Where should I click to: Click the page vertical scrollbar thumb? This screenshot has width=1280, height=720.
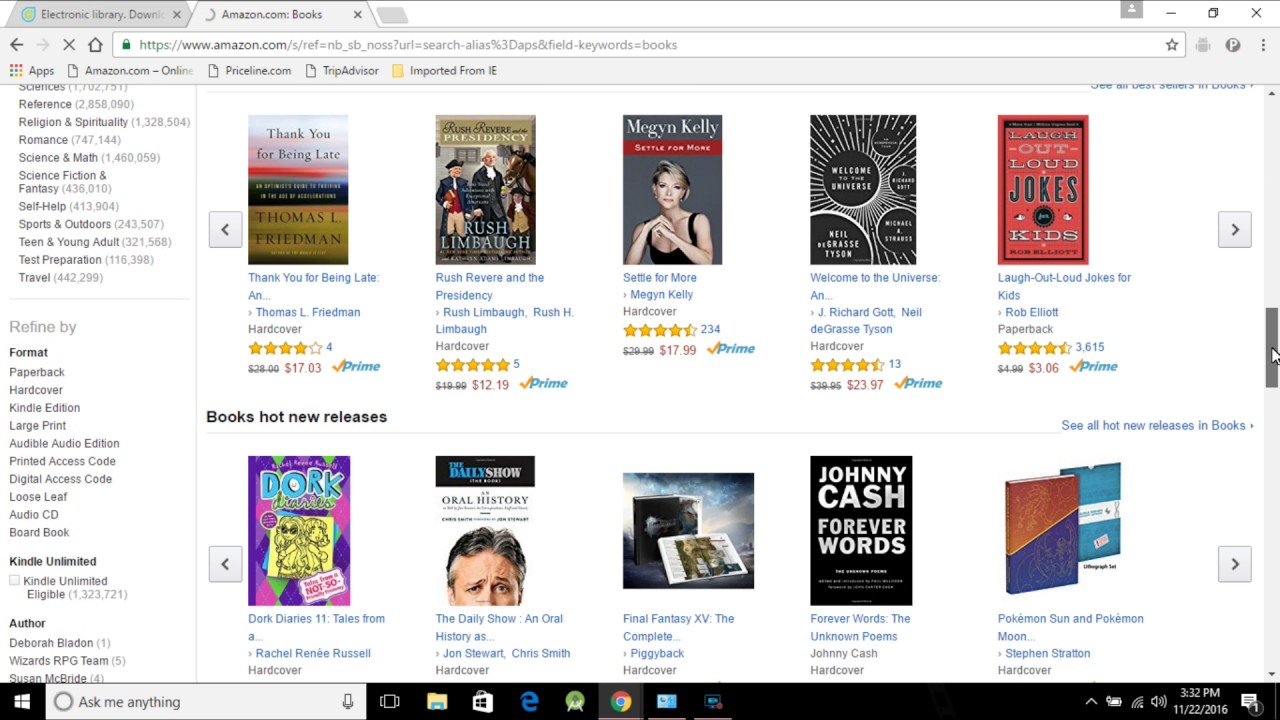tap(1272, 348)
